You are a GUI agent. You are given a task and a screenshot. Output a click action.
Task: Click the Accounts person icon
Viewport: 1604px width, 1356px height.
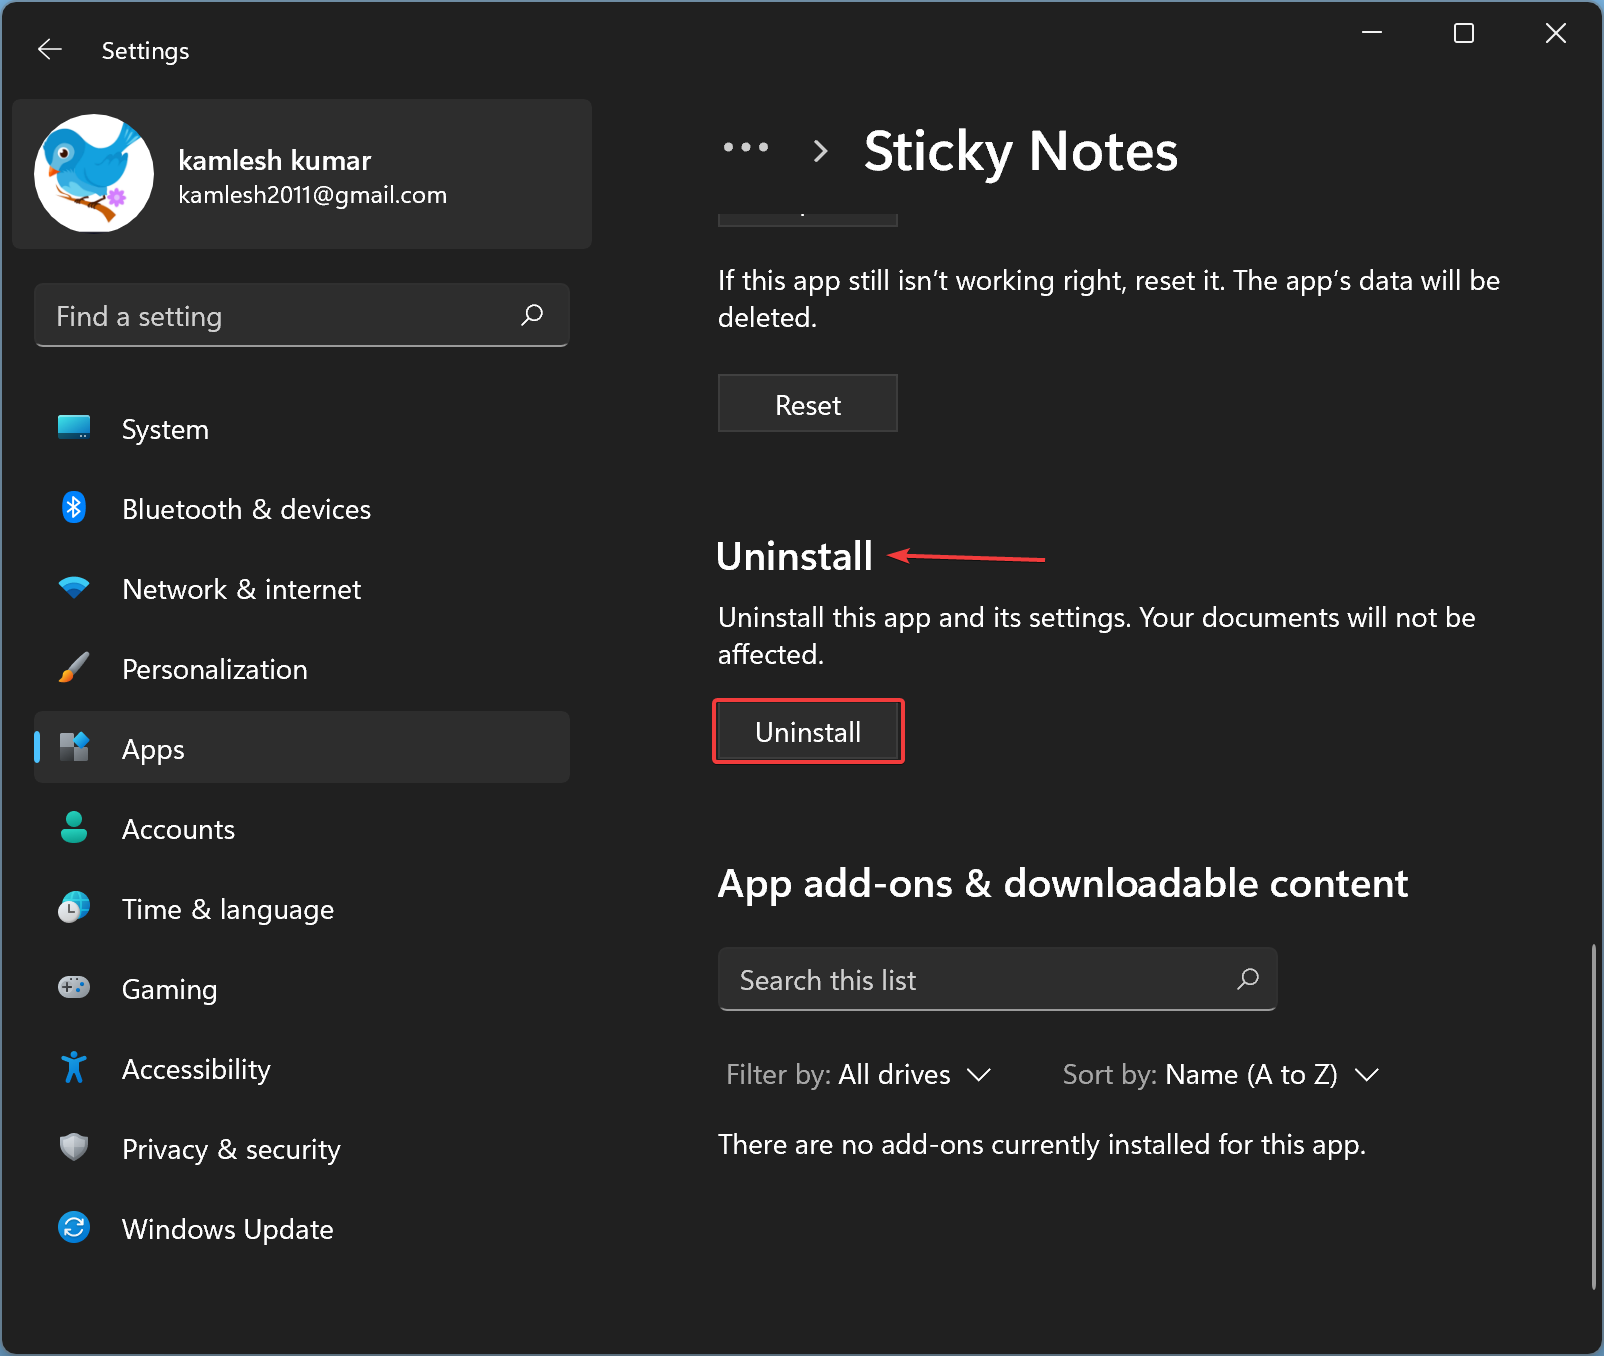(x=74, y=828)
